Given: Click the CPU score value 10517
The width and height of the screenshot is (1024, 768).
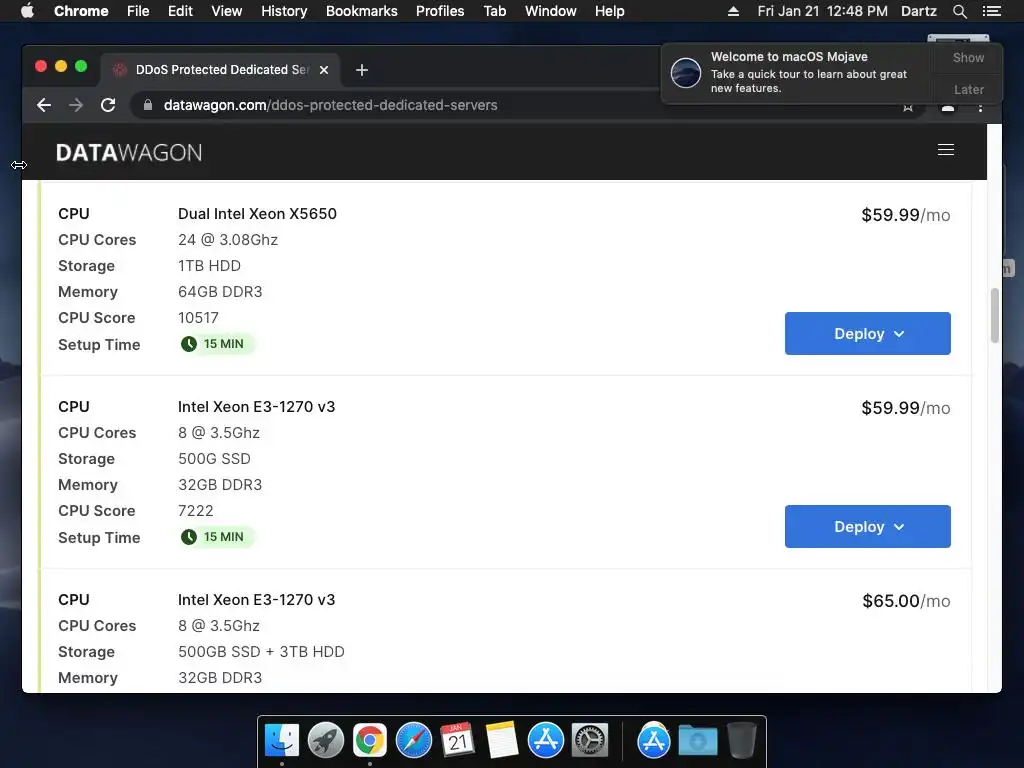Looking at the screenshot, I should click(199, 317).
